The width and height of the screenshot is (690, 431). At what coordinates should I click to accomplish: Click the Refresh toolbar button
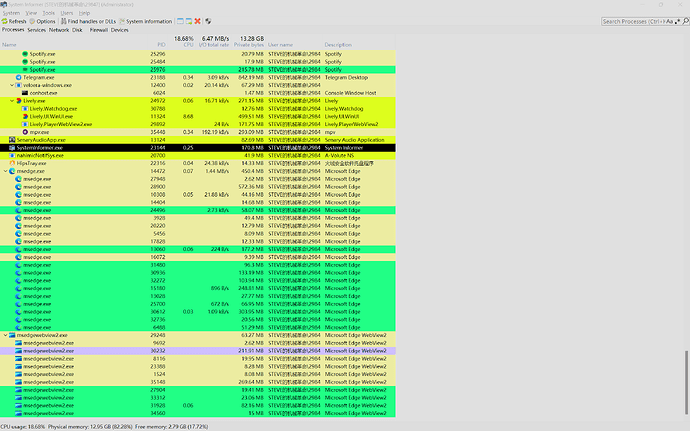(14, 21)
